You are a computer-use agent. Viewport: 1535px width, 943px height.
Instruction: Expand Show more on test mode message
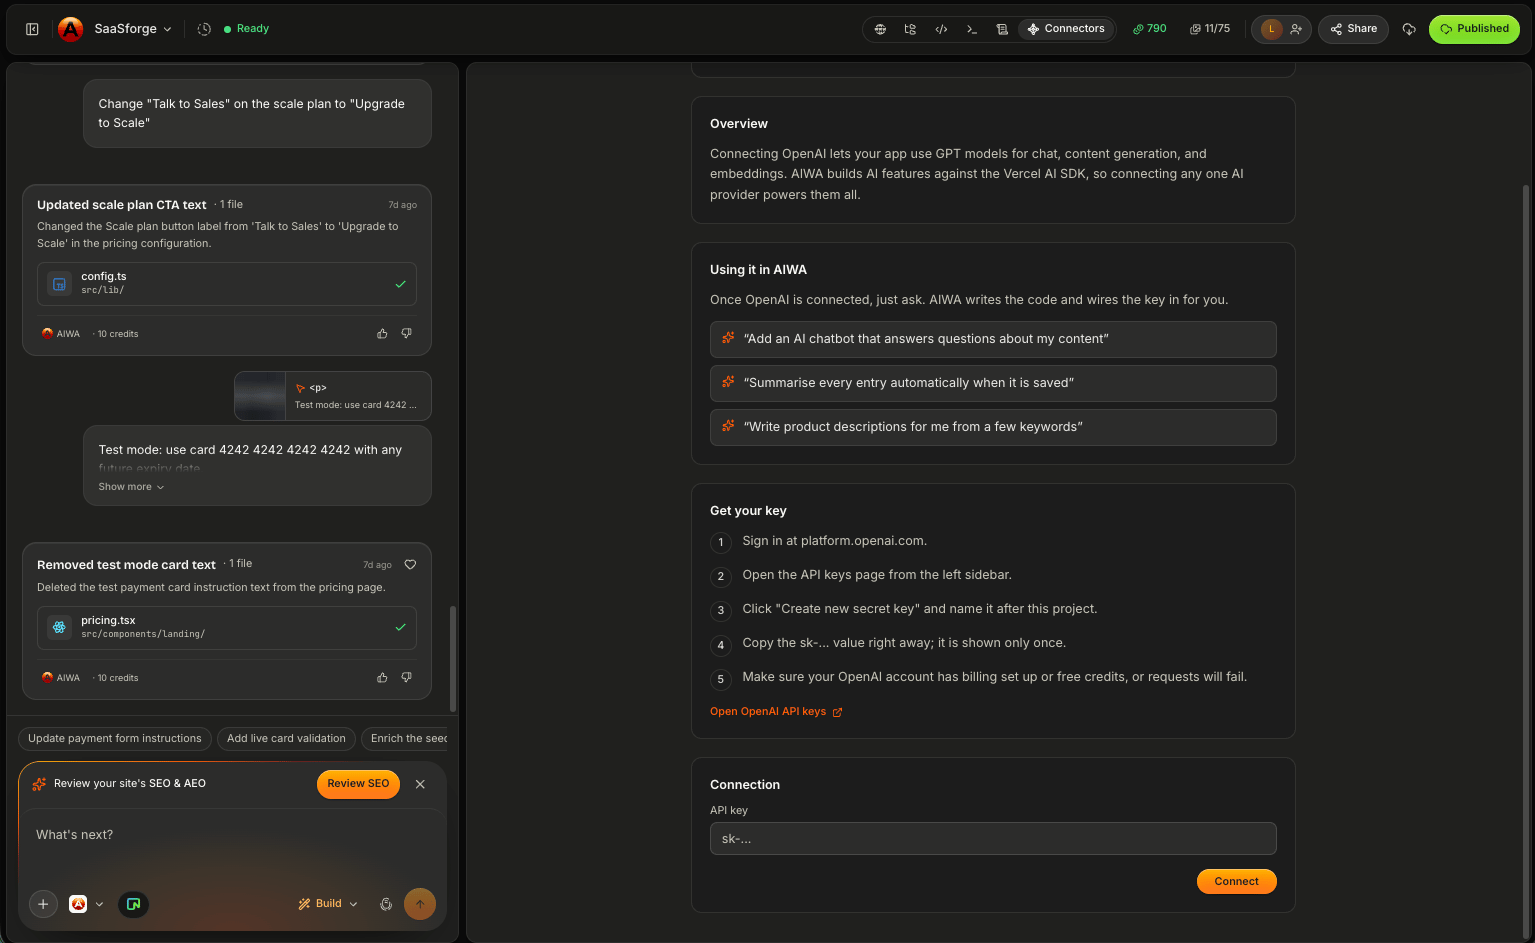pos(131,487)
